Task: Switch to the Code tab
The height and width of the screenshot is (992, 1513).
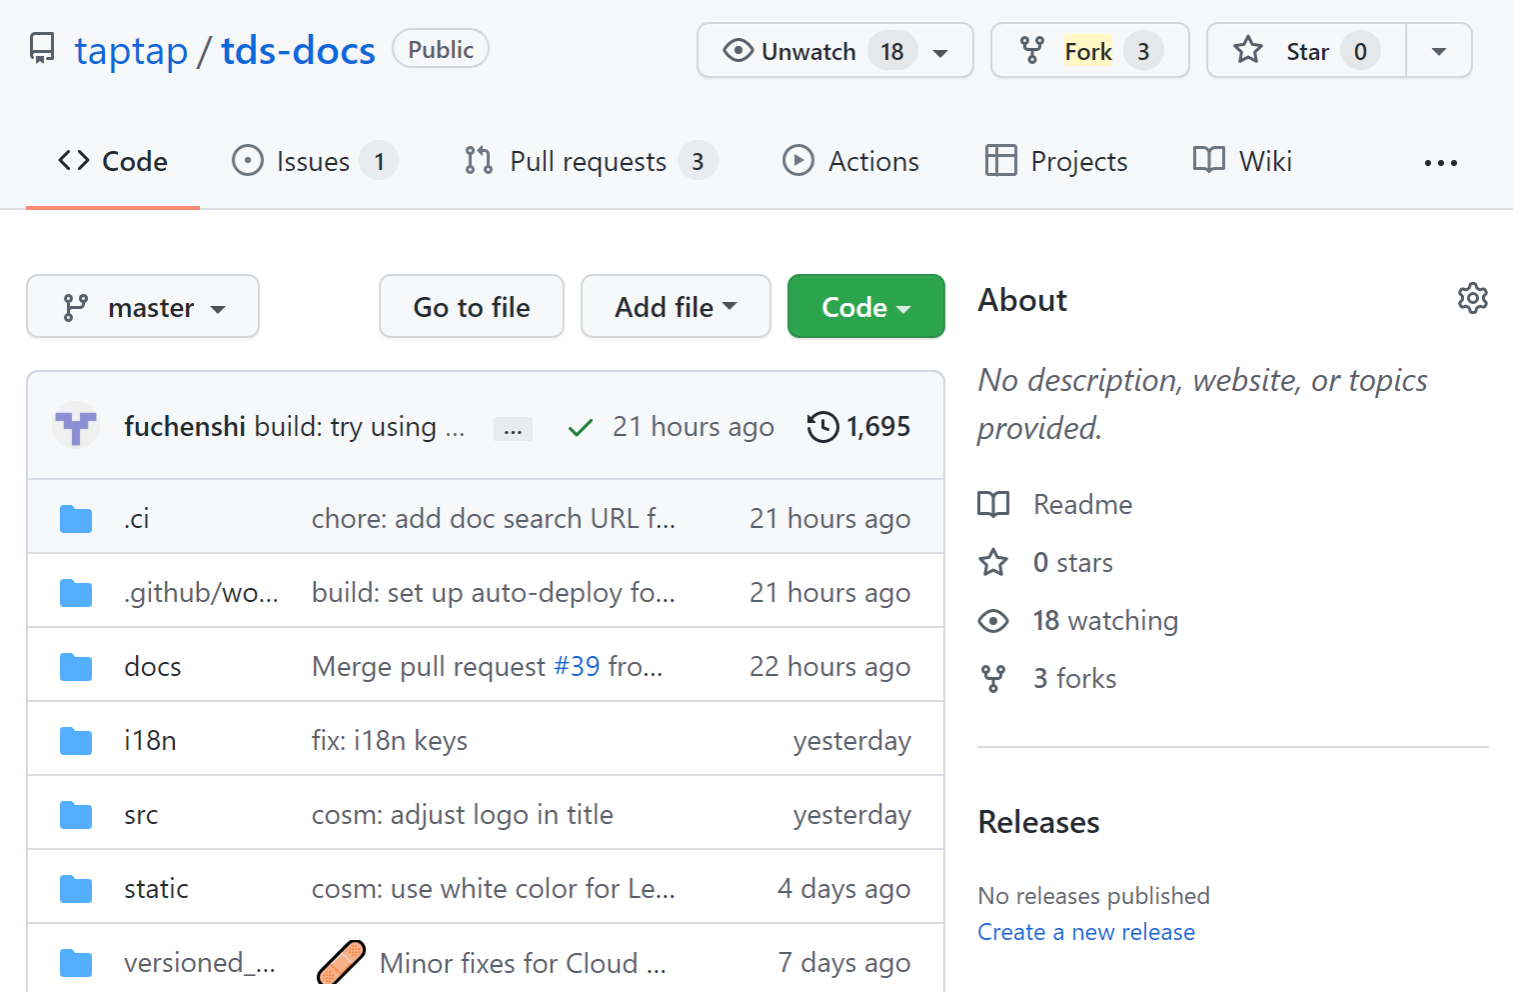Action: [x=113, y=161]
